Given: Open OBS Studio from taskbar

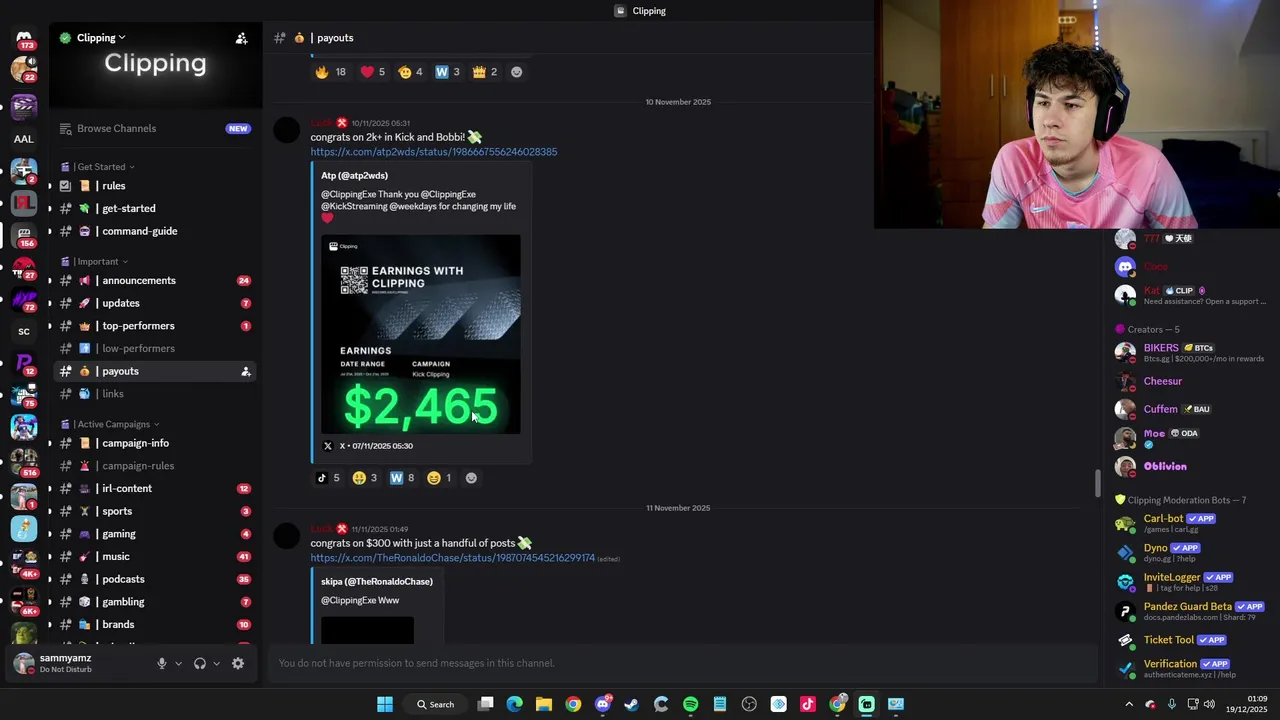Looking at the screenshot, I should pos(749,704).
